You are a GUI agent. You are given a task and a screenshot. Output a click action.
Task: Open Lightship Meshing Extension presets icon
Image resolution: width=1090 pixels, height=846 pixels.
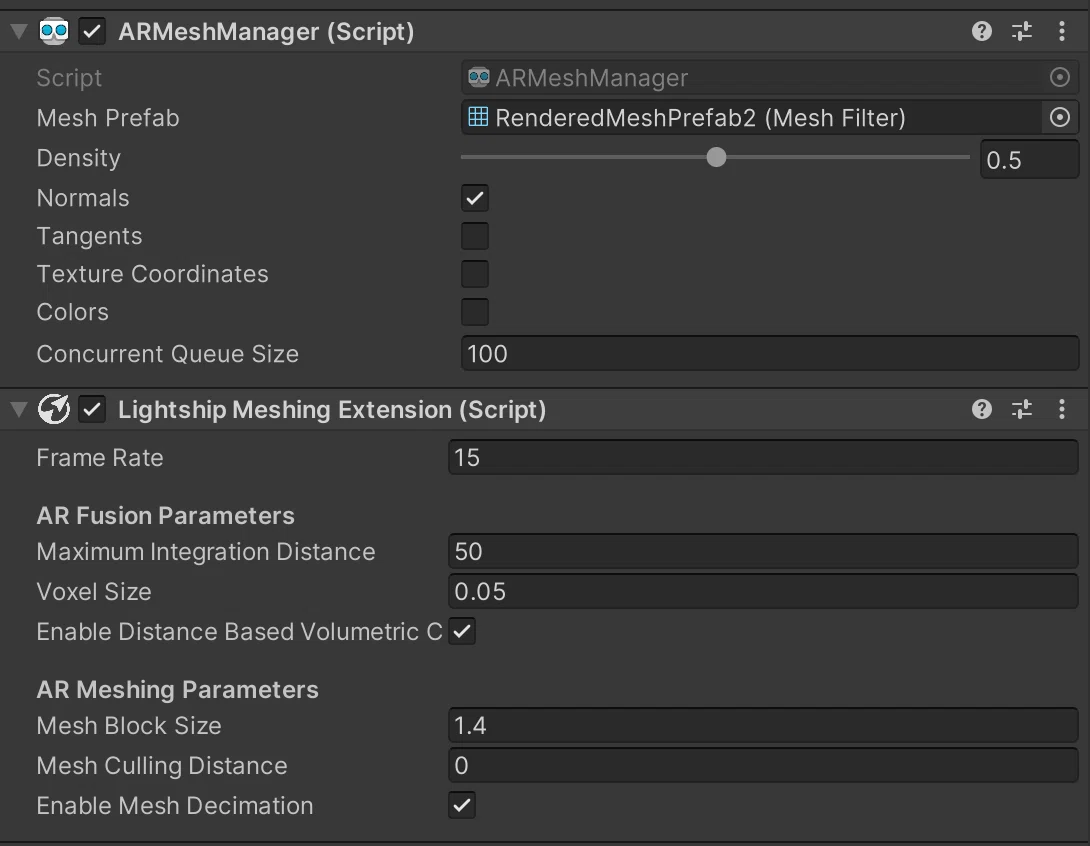pyautogui.click(x=1021, y=409)
